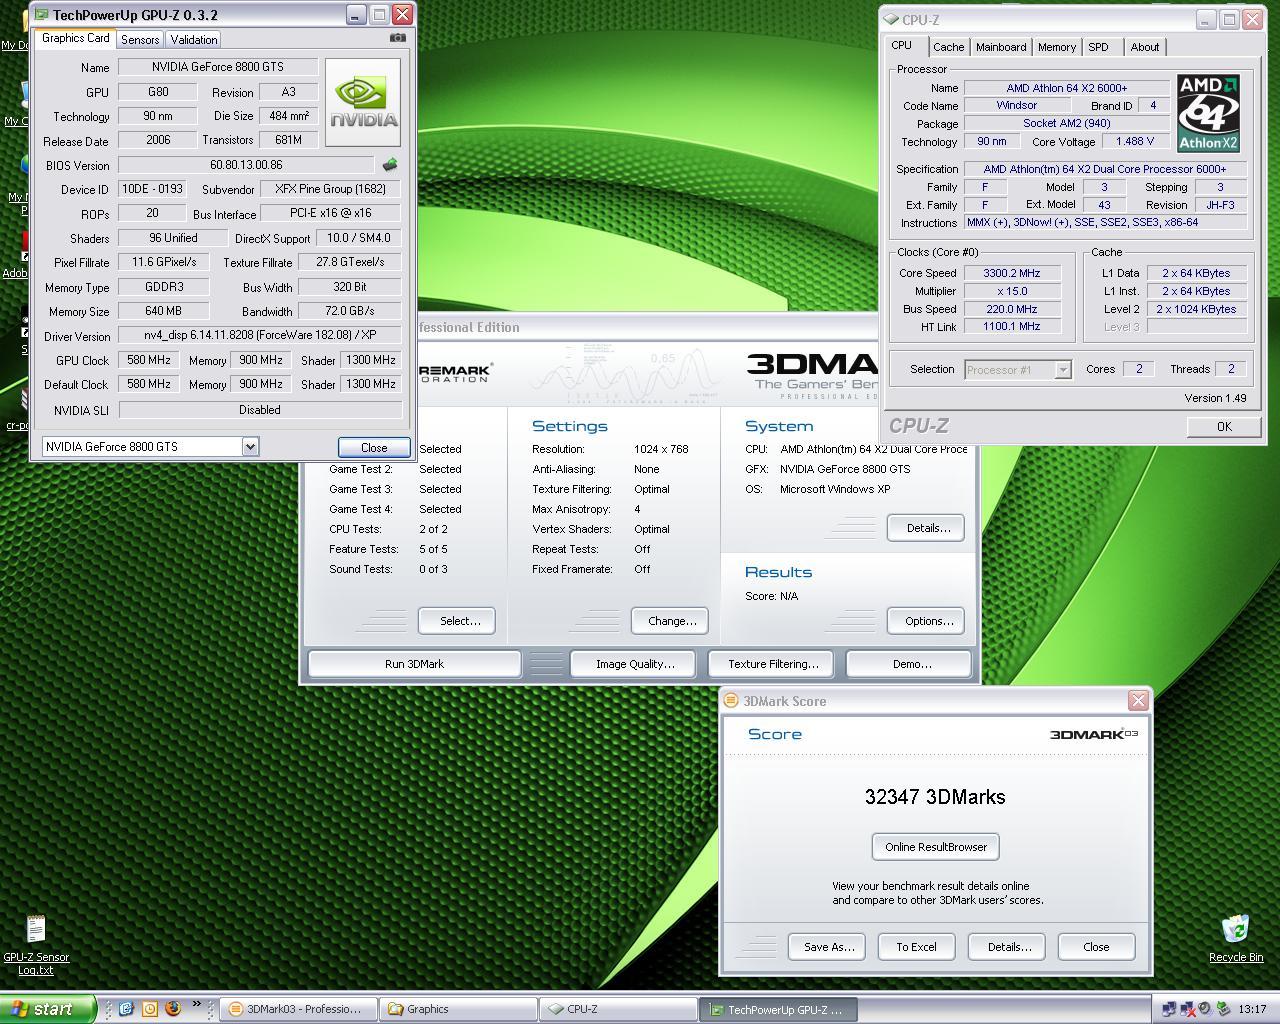This screenshot has width=1280, height=1024.
Task: Launch Firefox from the Quick Launch bar
Action: pyautogui.click(x=172, y=1009)
